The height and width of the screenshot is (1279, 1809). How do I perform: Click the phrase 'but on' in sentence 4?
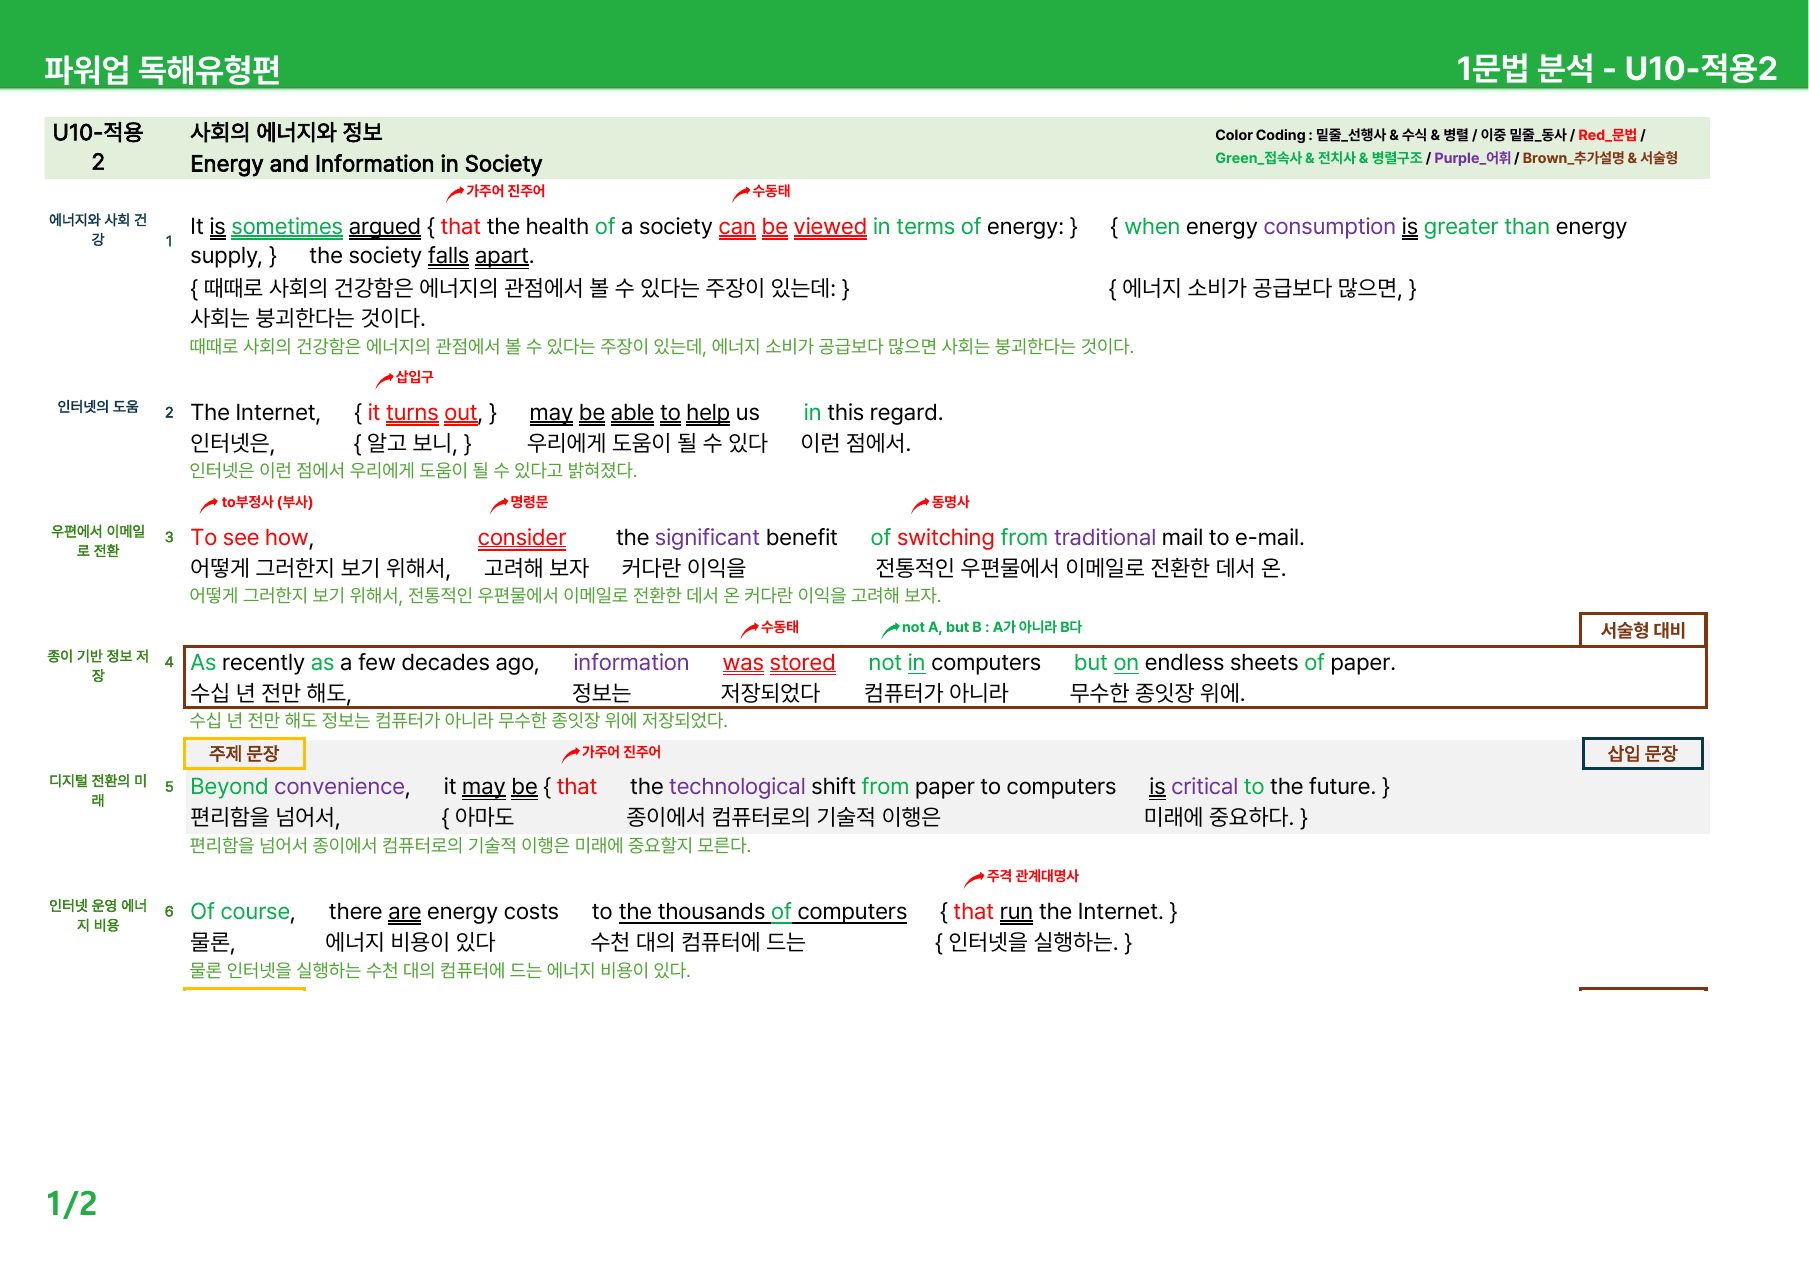tap(1106, 663)
